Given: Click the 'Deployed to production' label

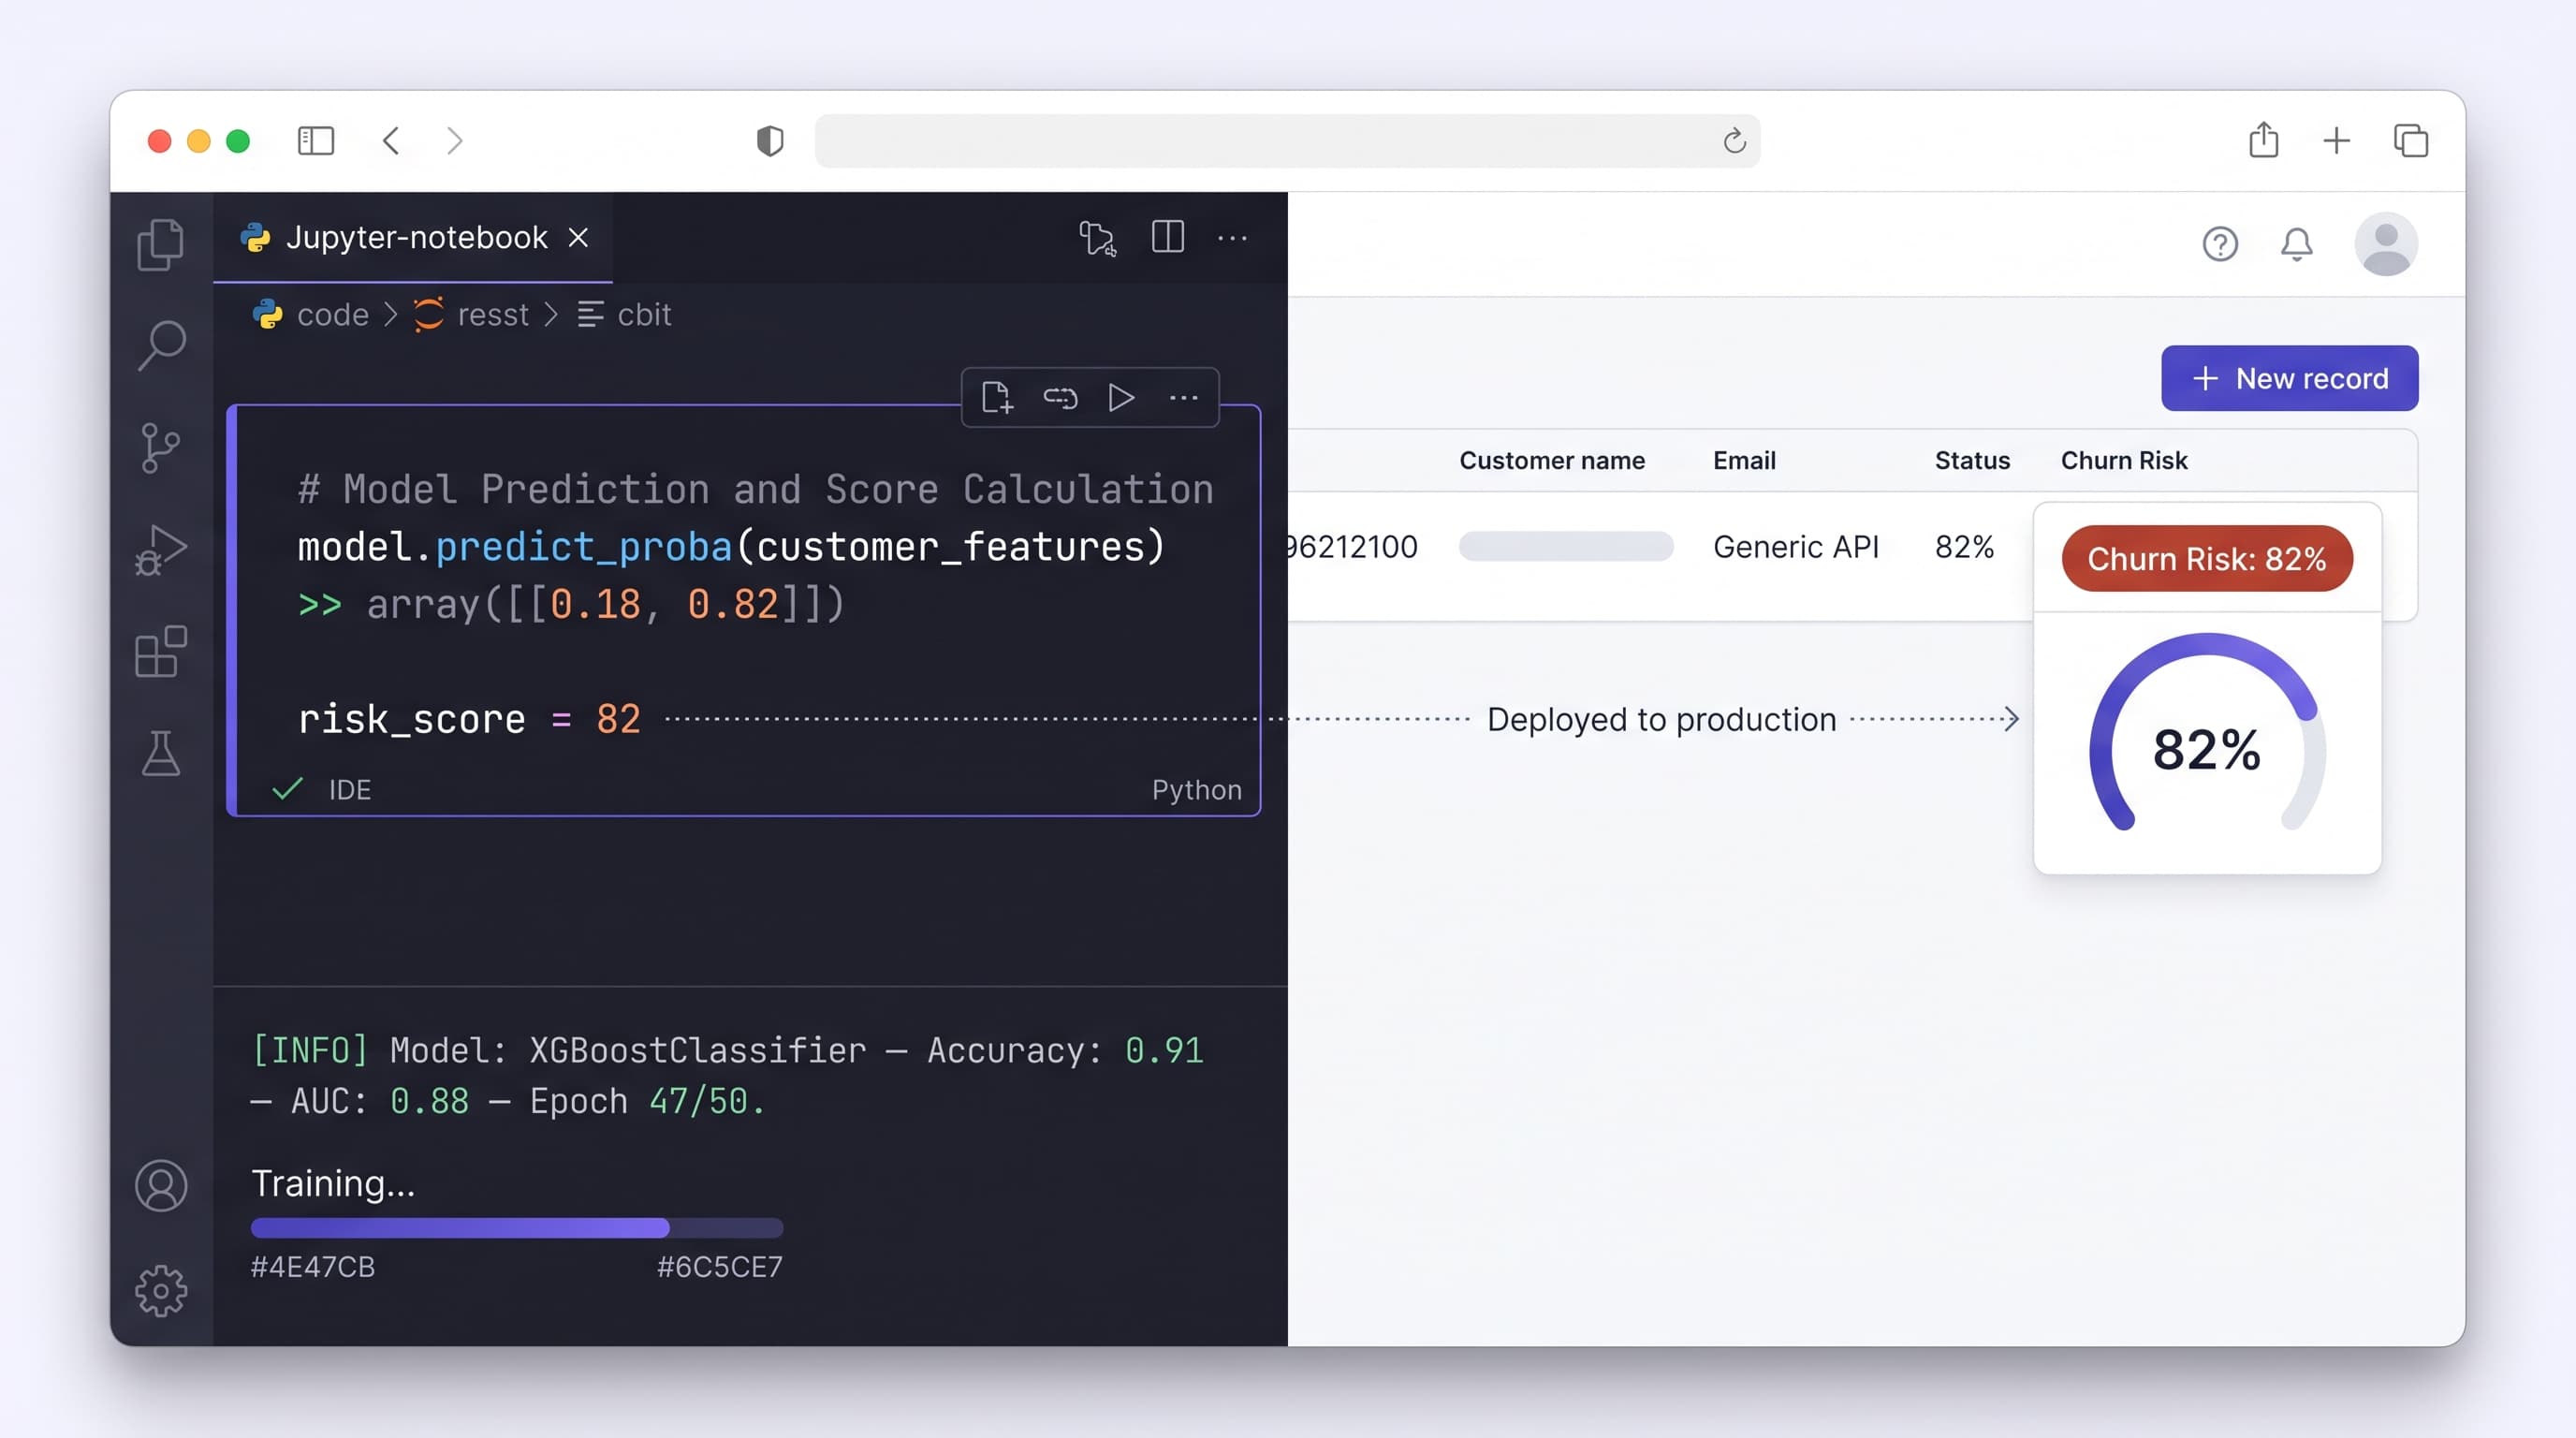Looking at the screenshot, I should click(1661, 719).
